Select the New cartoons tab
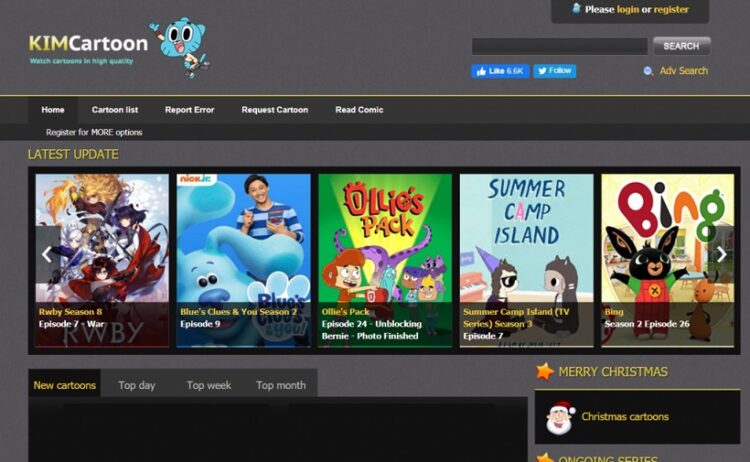 click(x=65, y=385)
